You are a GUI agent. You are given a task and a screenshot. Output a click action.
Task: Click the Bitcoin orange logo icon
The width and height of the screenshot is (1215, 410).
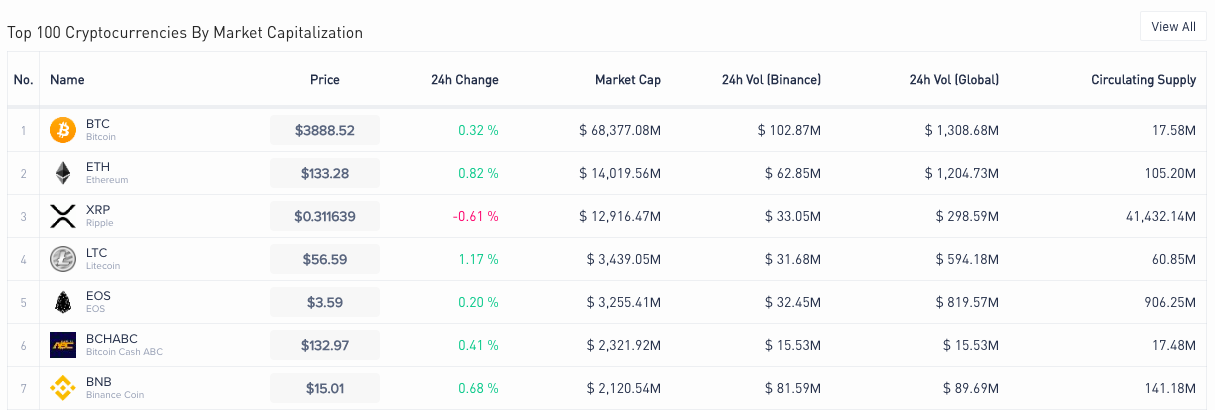pyautogui.click(x=63, y=130)
